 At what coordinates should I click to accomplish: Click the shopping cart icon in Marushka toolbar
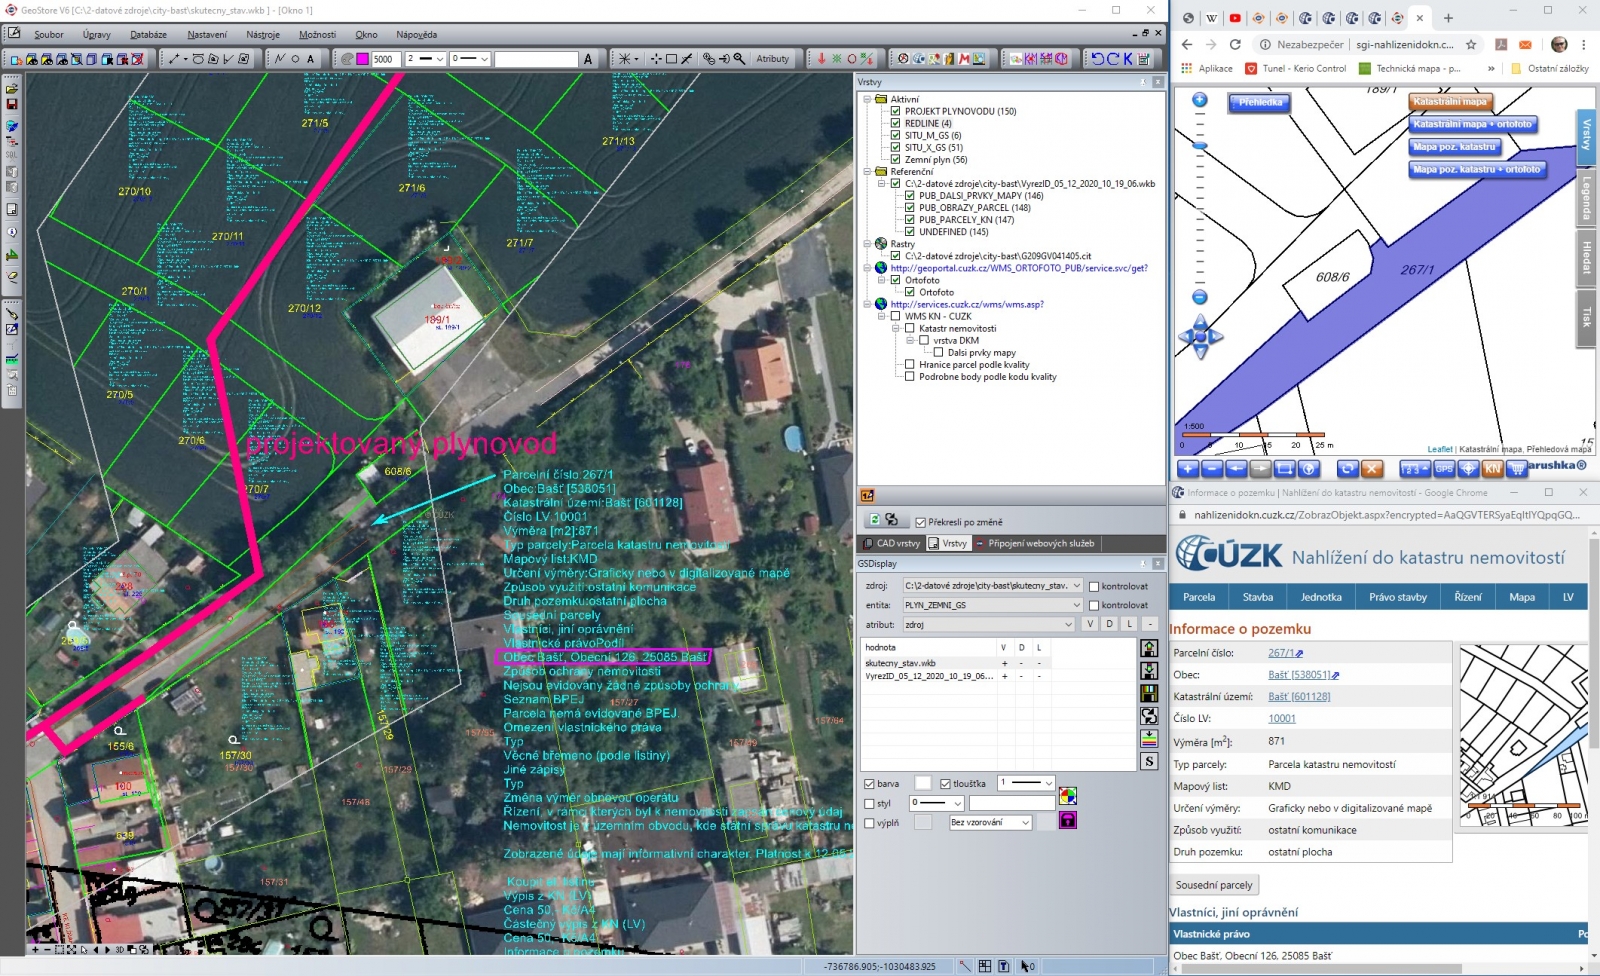pyautogui.click(x=1517, y=468)
